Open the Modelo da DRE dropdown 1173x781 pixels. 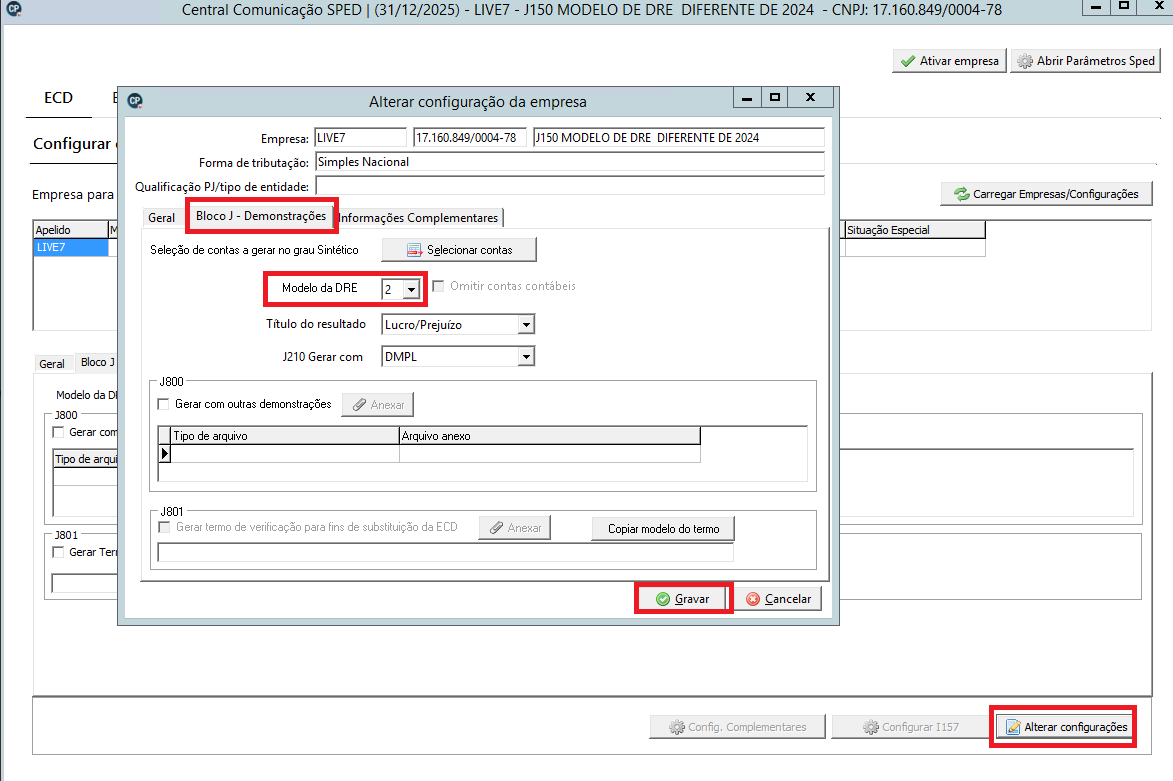[411, 290]
